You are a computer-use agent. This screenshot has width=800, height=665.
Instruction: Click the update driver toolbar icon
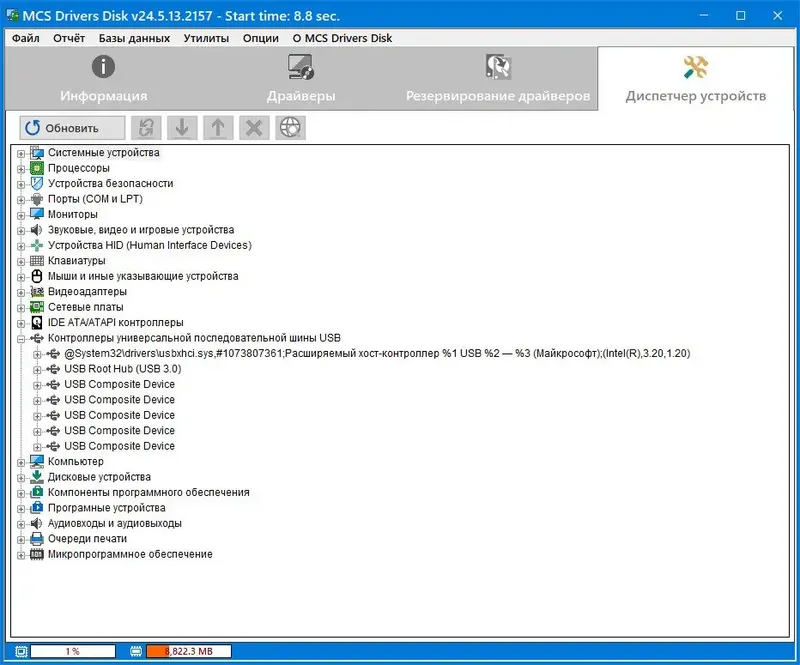click(x=146, y=128)
